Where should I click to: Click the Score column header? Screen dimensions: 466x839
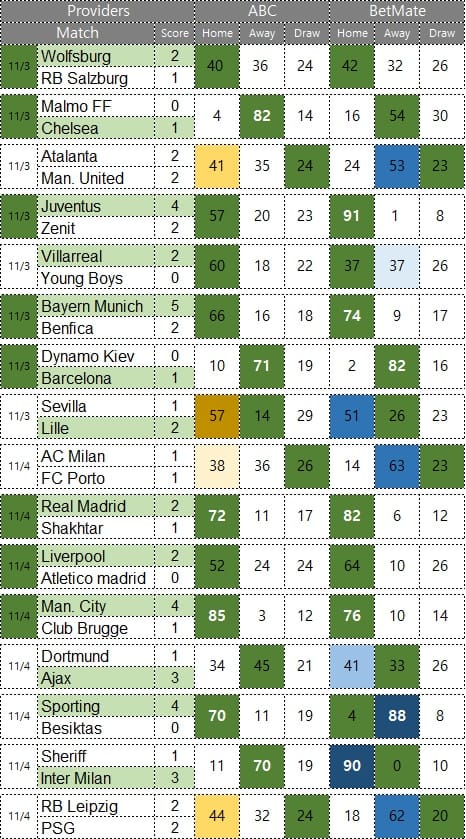click(x=174, y=33)
